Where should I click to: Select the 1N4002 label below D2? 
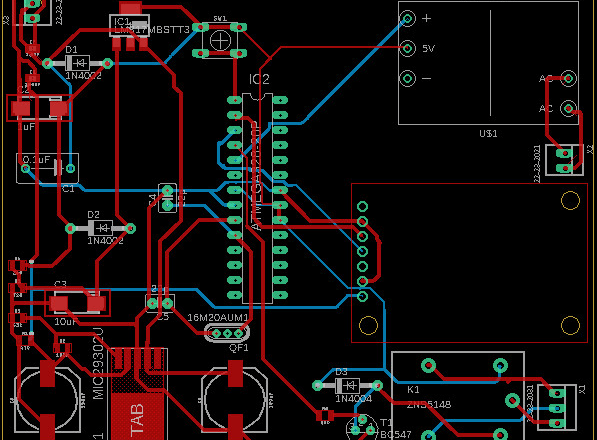click(x=105, y=241)
